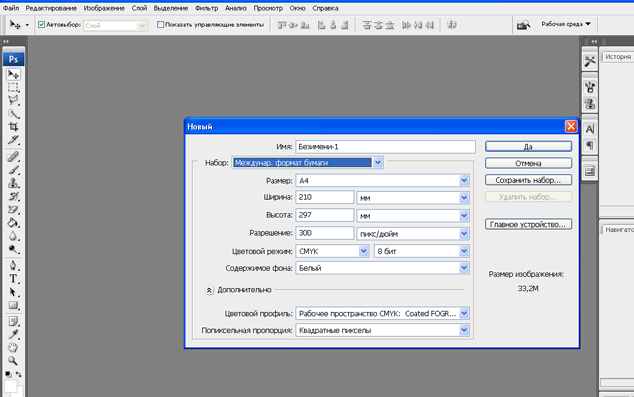This screenshot has height=397, width=634.
Task: Open the Файл menu
Action: (11, 8)
